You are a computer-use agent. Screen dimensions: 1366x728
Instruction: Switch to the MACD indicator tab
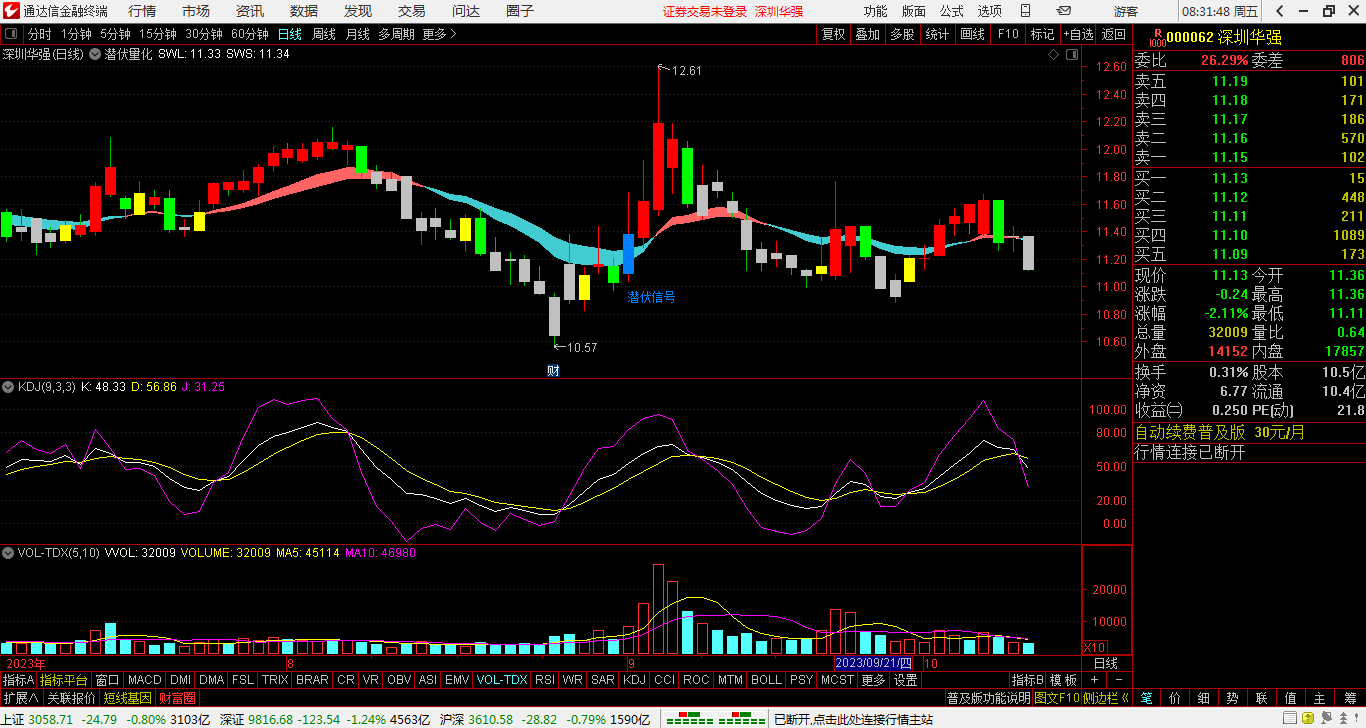145,680
